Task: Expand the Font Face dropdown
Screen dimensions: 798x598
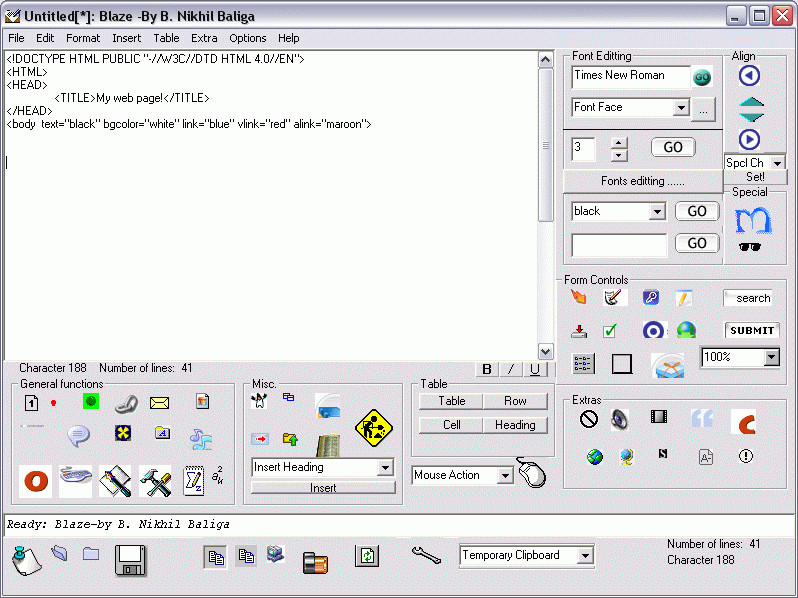Action: 680,107
